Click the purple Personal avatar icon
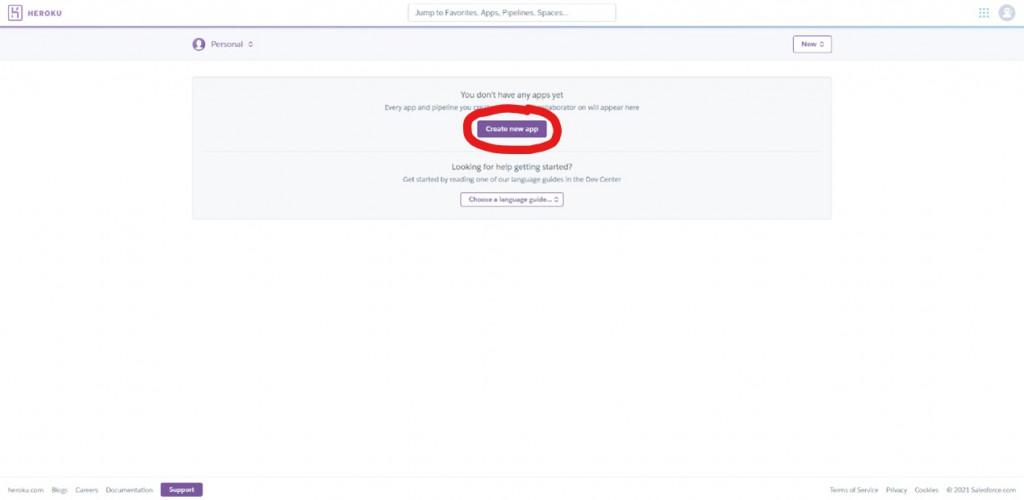This screenshot has width=1024, height=500. tap(199, 44)
